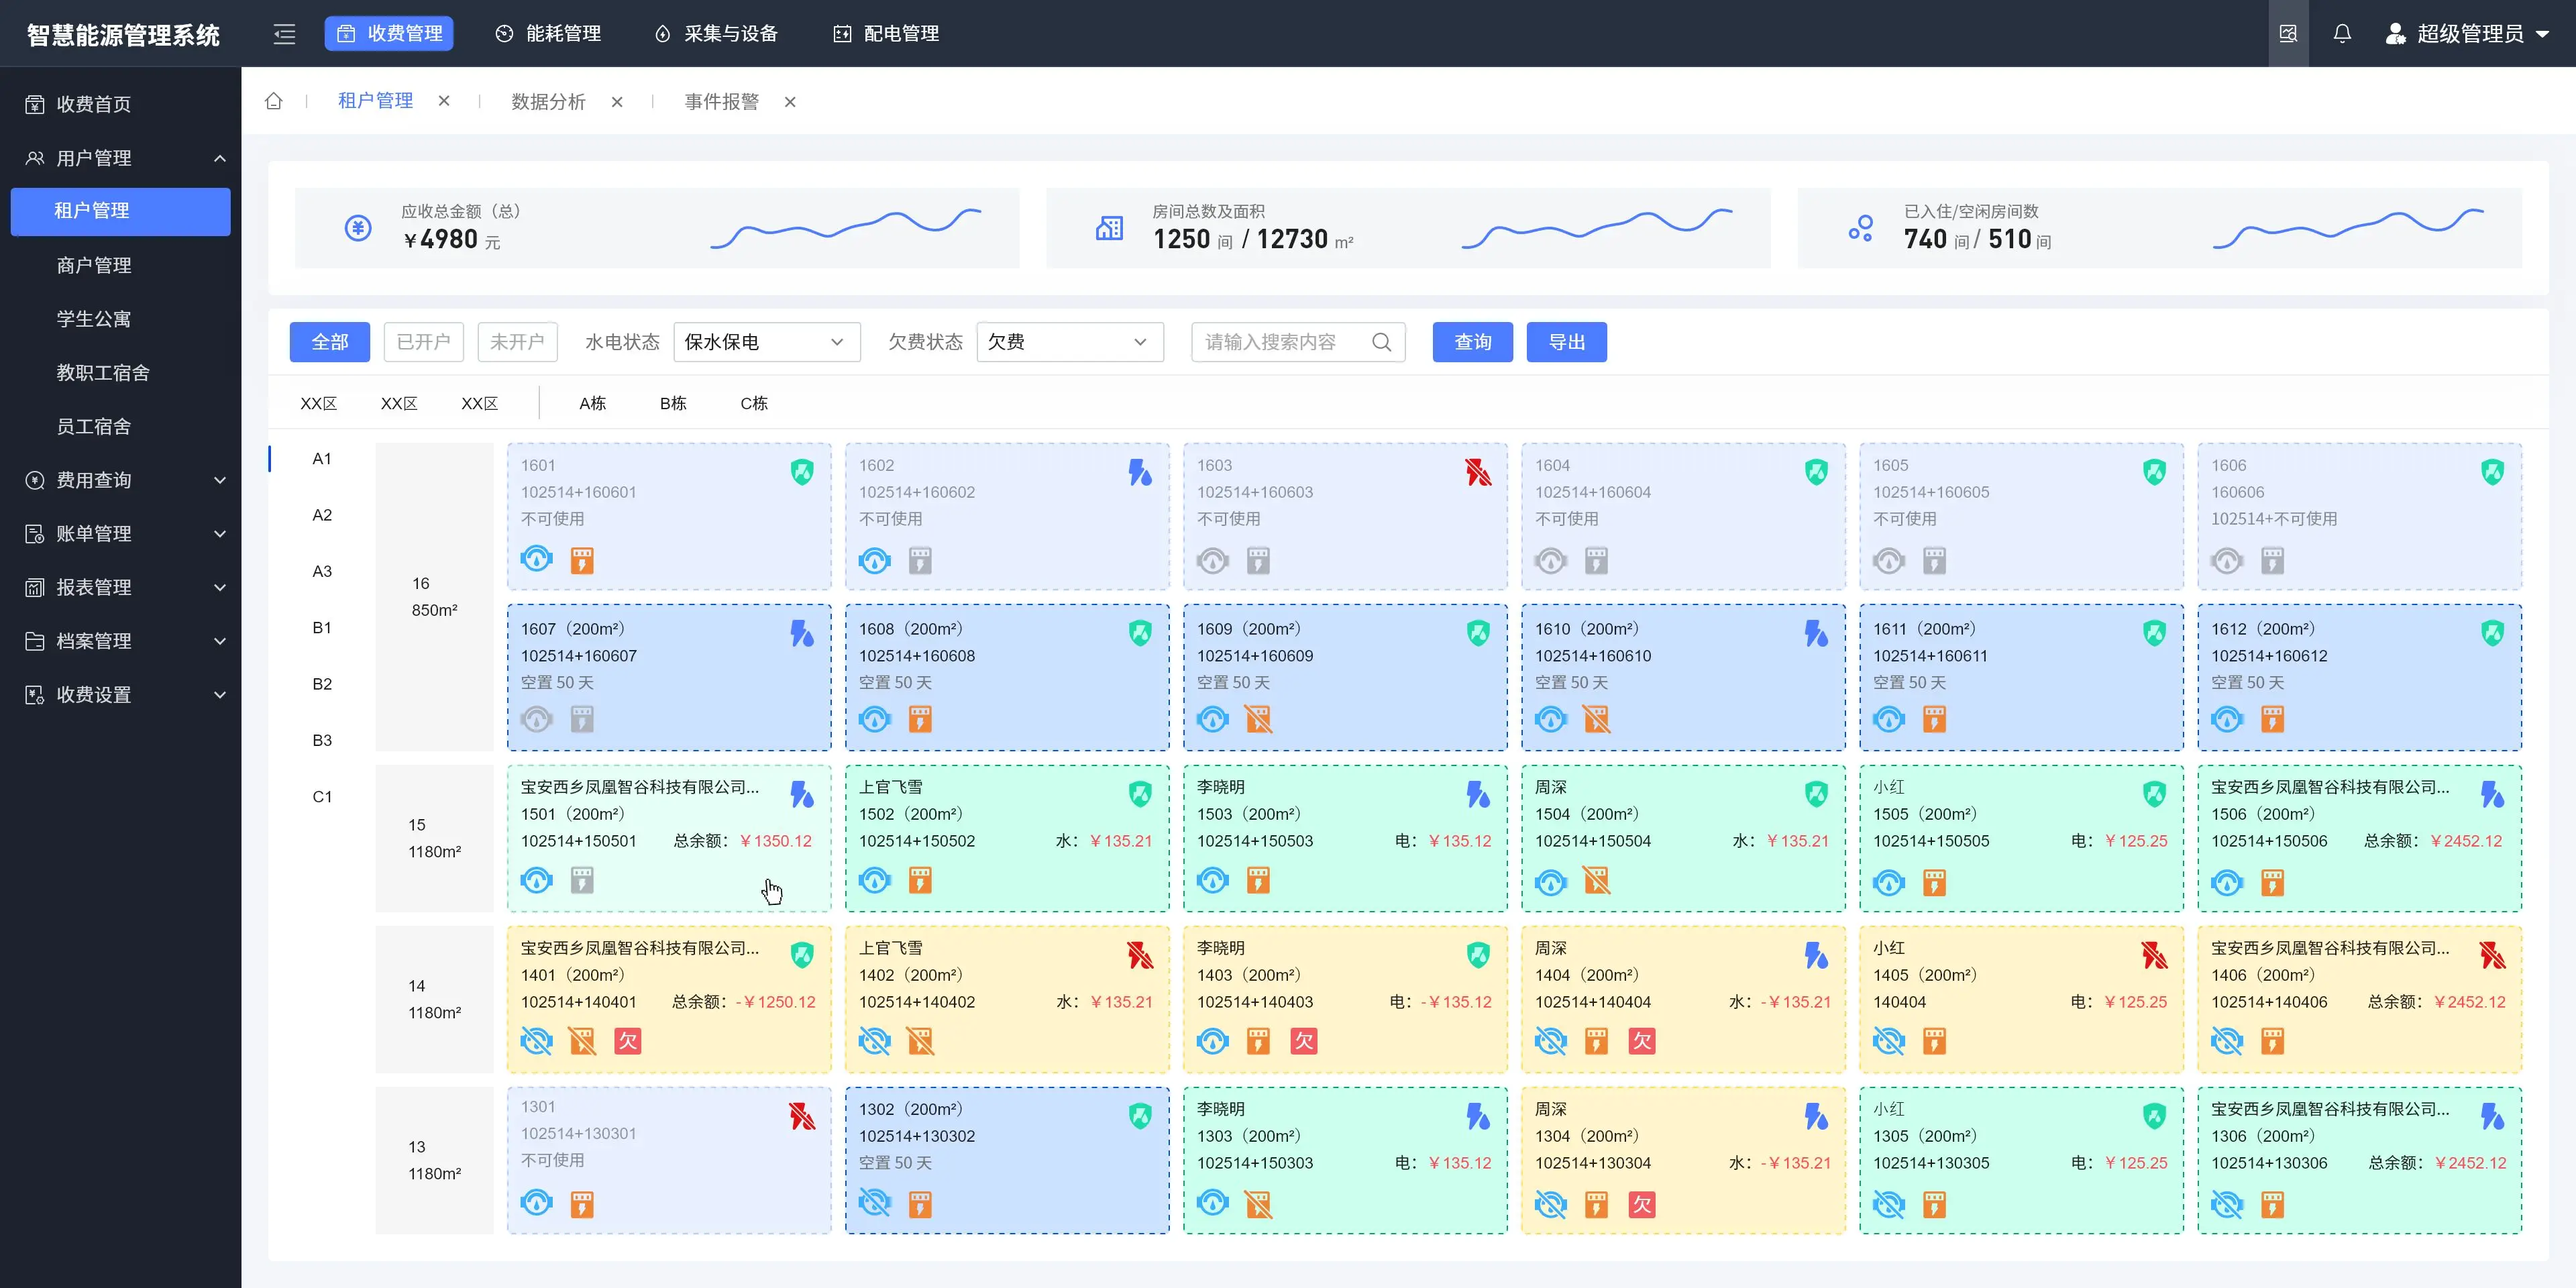Click the water meter icon on room 1501
2576x1288 pixels.
point(537,881)
